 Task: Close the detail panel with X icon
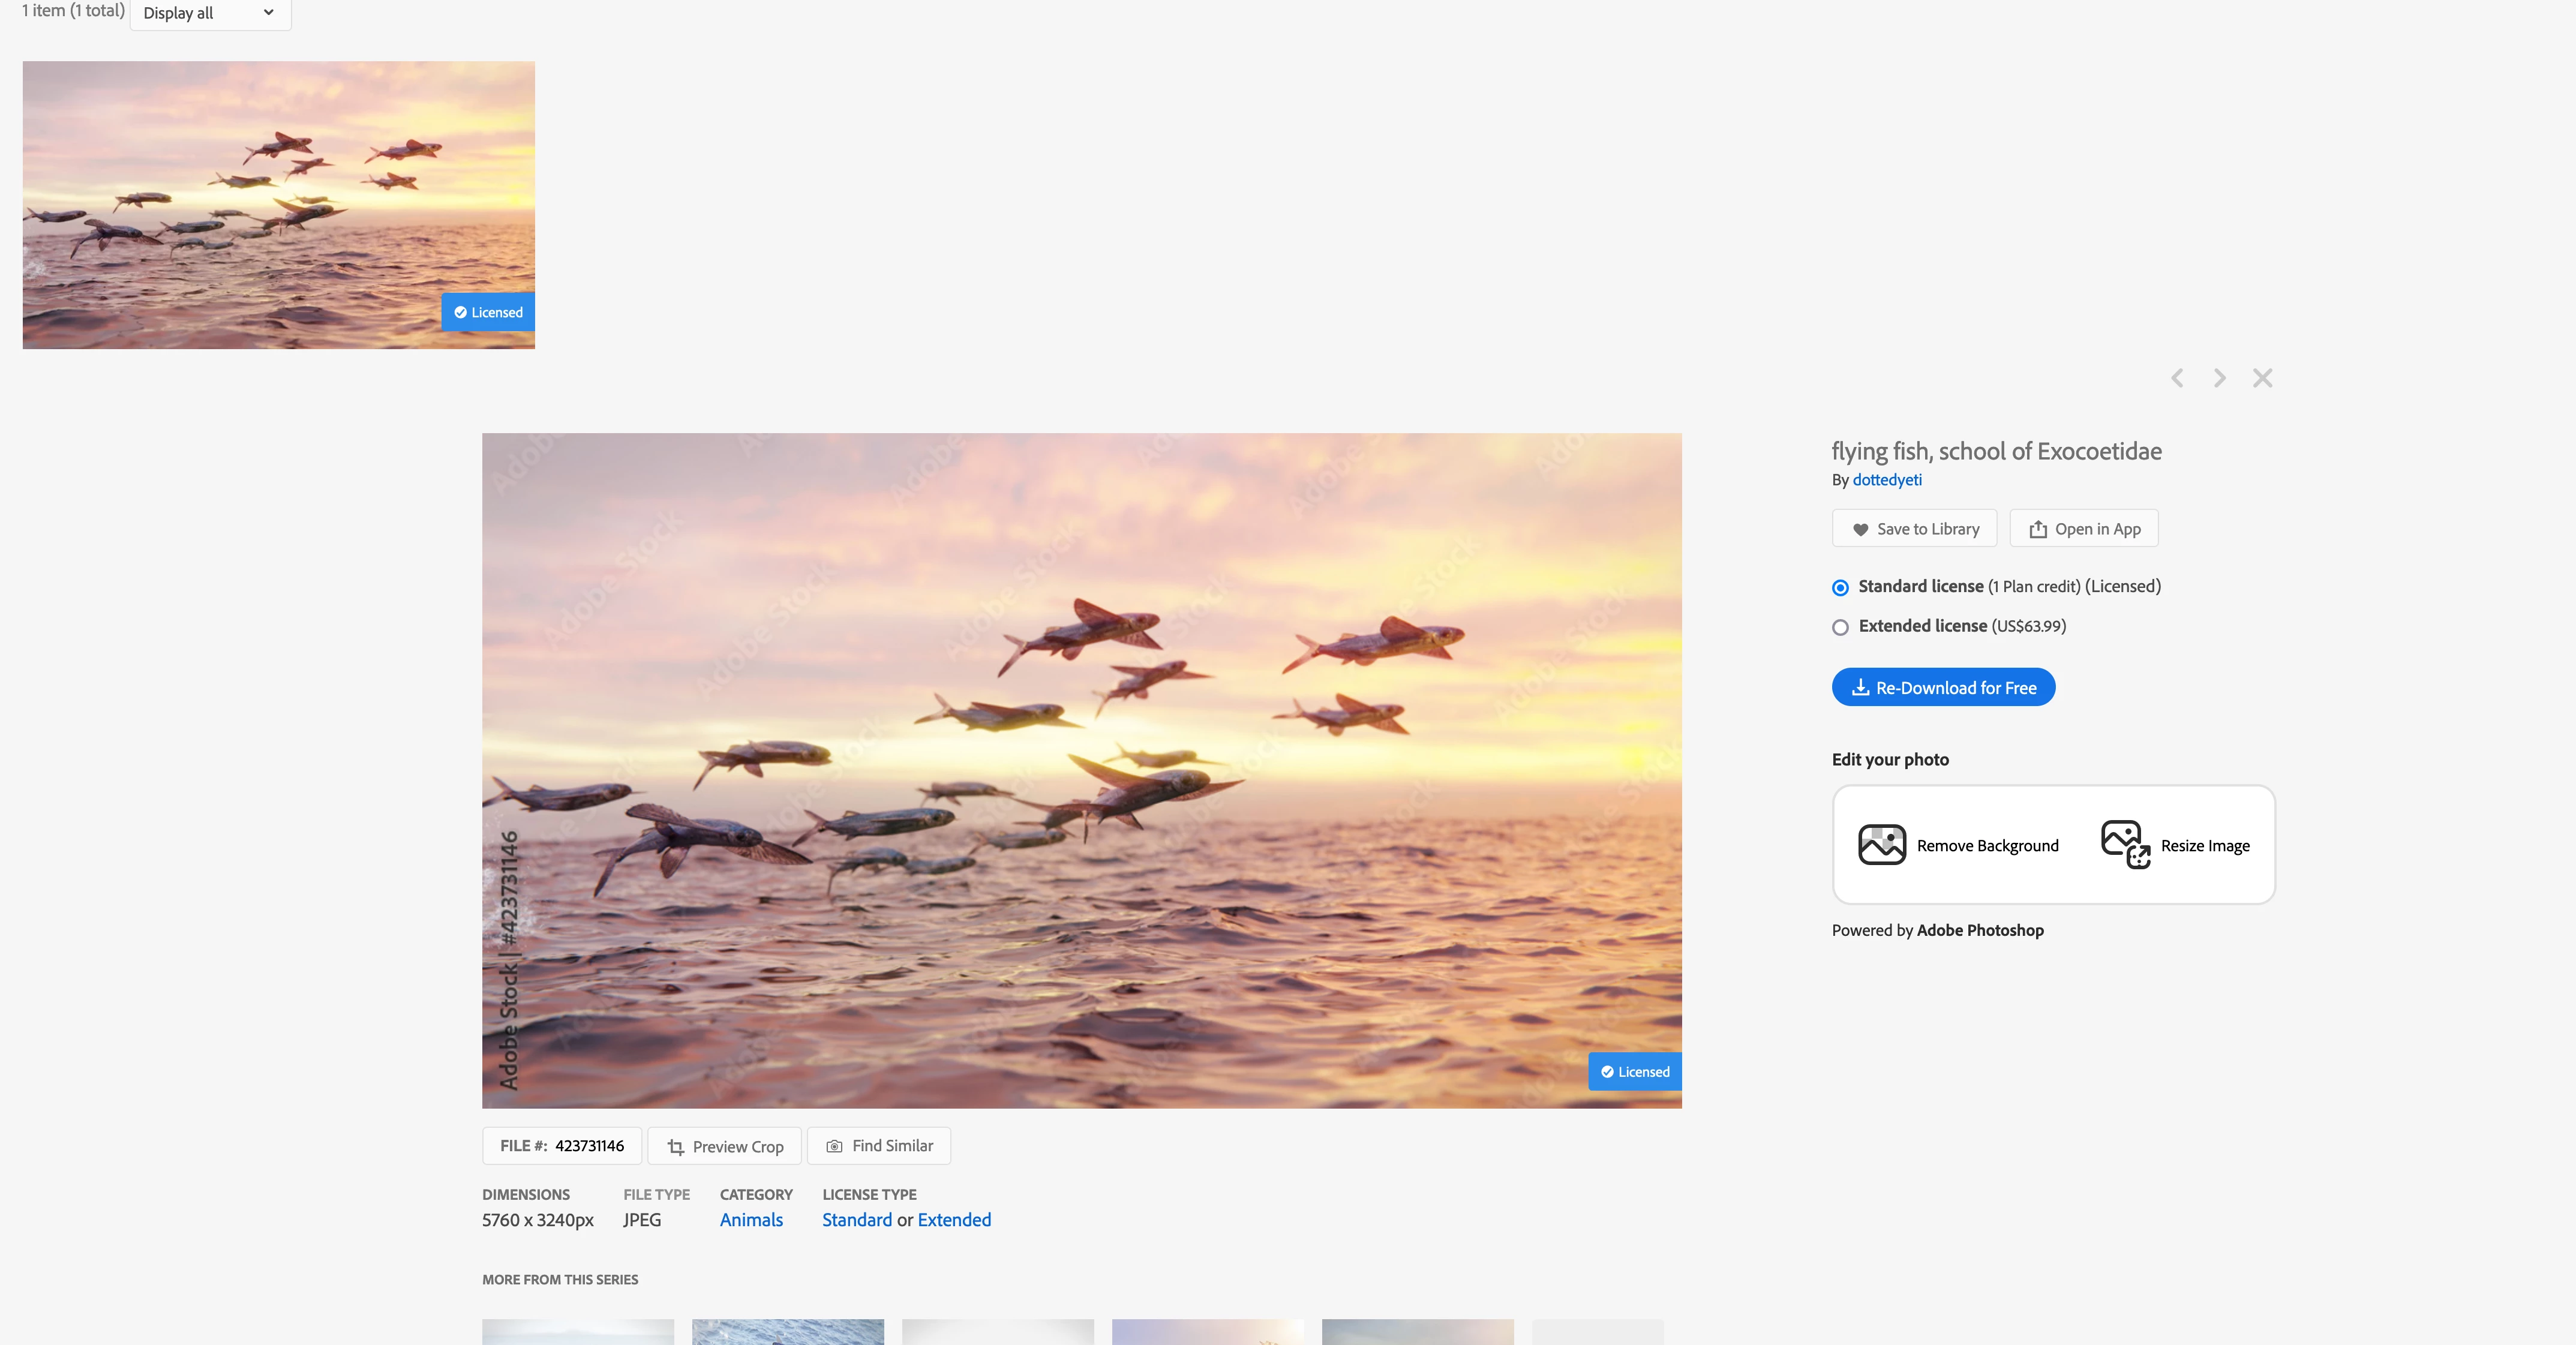pos(2262,378)
